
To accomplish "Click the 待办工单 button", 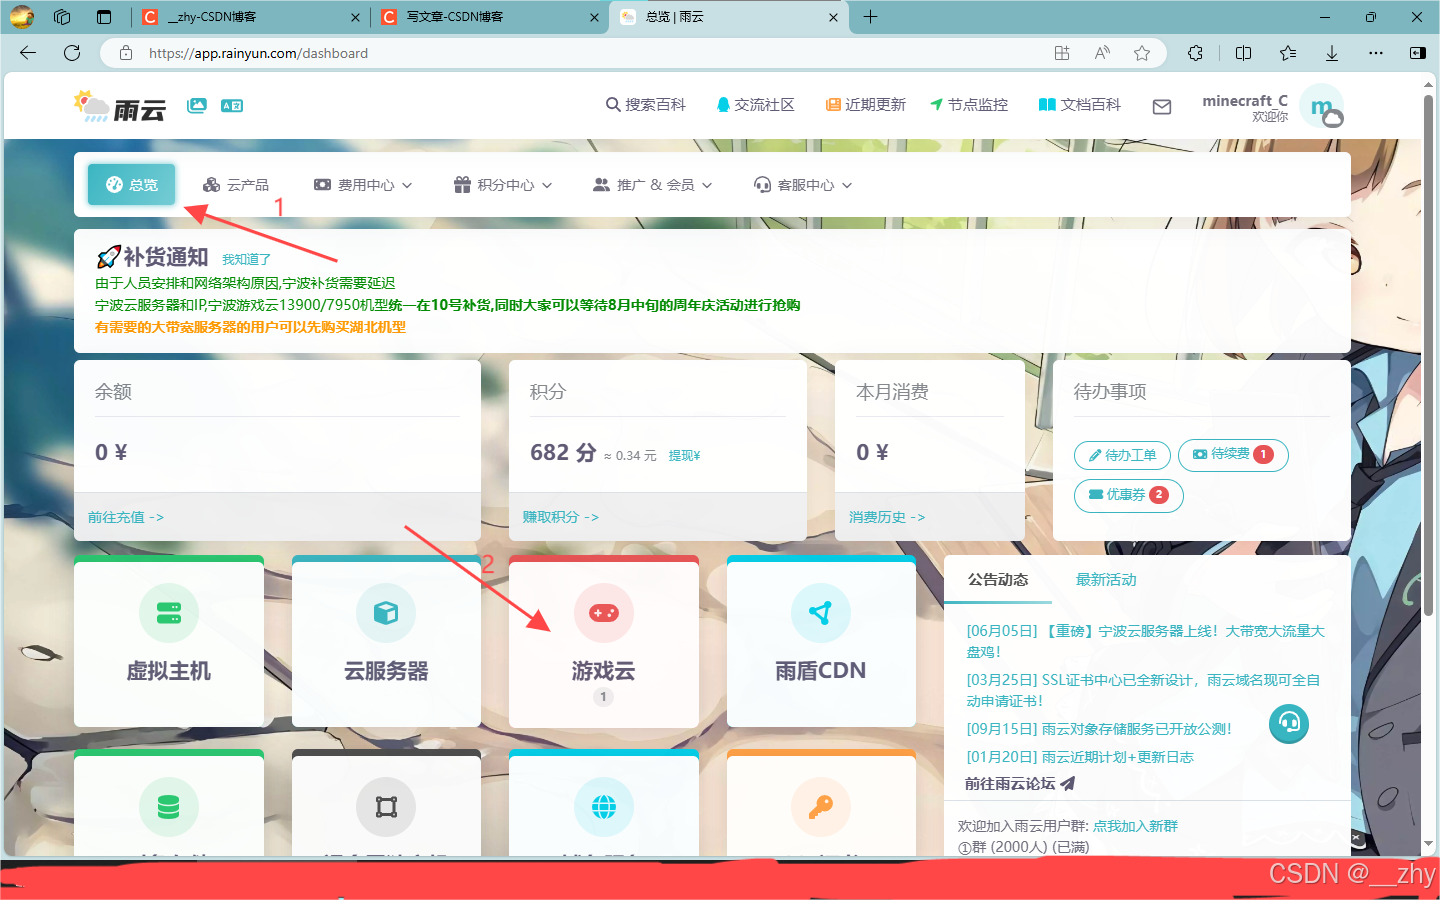I will click(x=1122, y=455).
